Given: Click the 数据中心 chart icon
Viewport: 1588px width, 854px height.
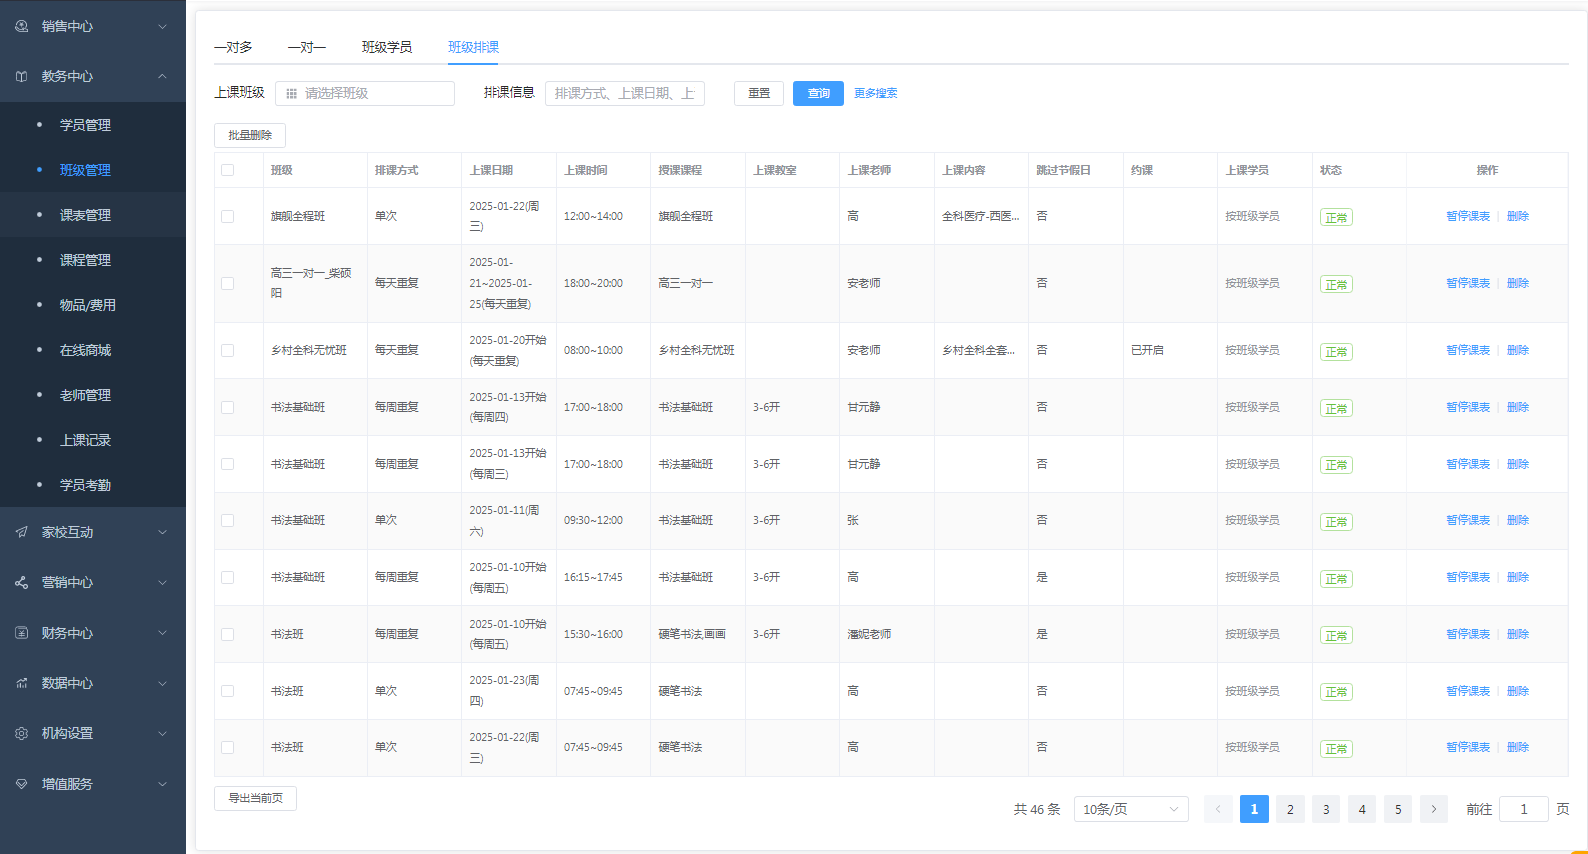Looking at the screenshot, I should (x=21, y=683).
